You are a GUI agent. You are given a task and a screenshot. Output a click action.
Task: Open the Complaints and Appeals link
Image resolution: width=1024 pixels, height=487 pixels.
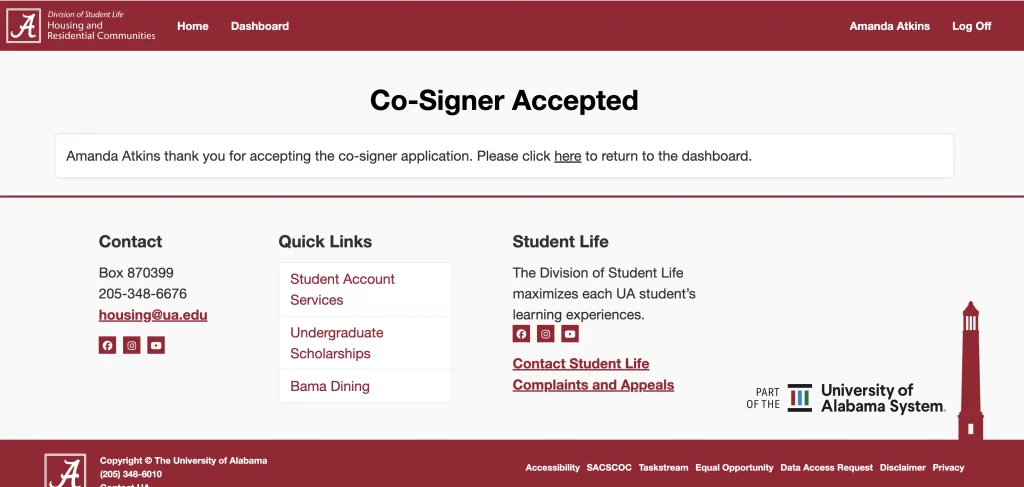(593, 385)
